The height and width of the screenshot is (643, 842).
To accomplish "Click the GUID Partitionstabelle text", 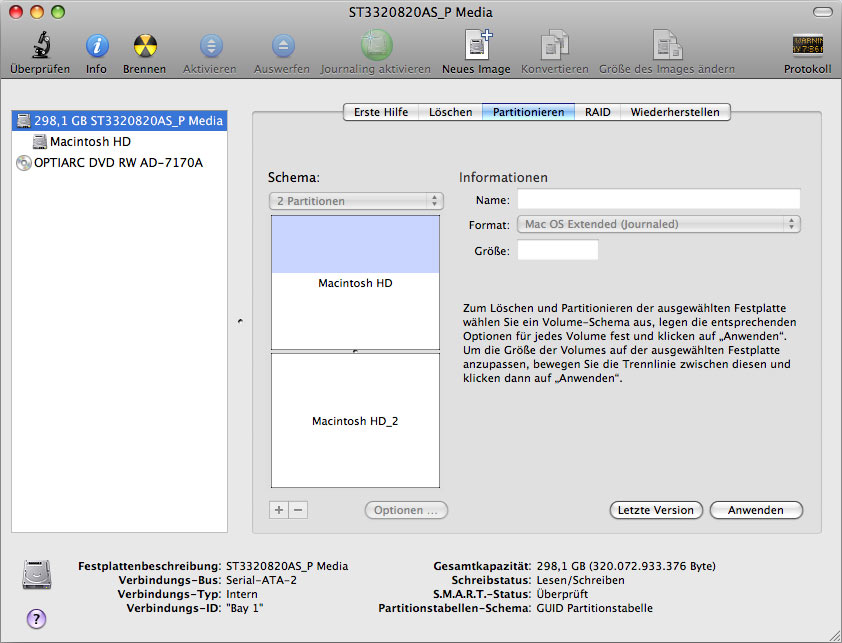I will [x=594, y=608].
